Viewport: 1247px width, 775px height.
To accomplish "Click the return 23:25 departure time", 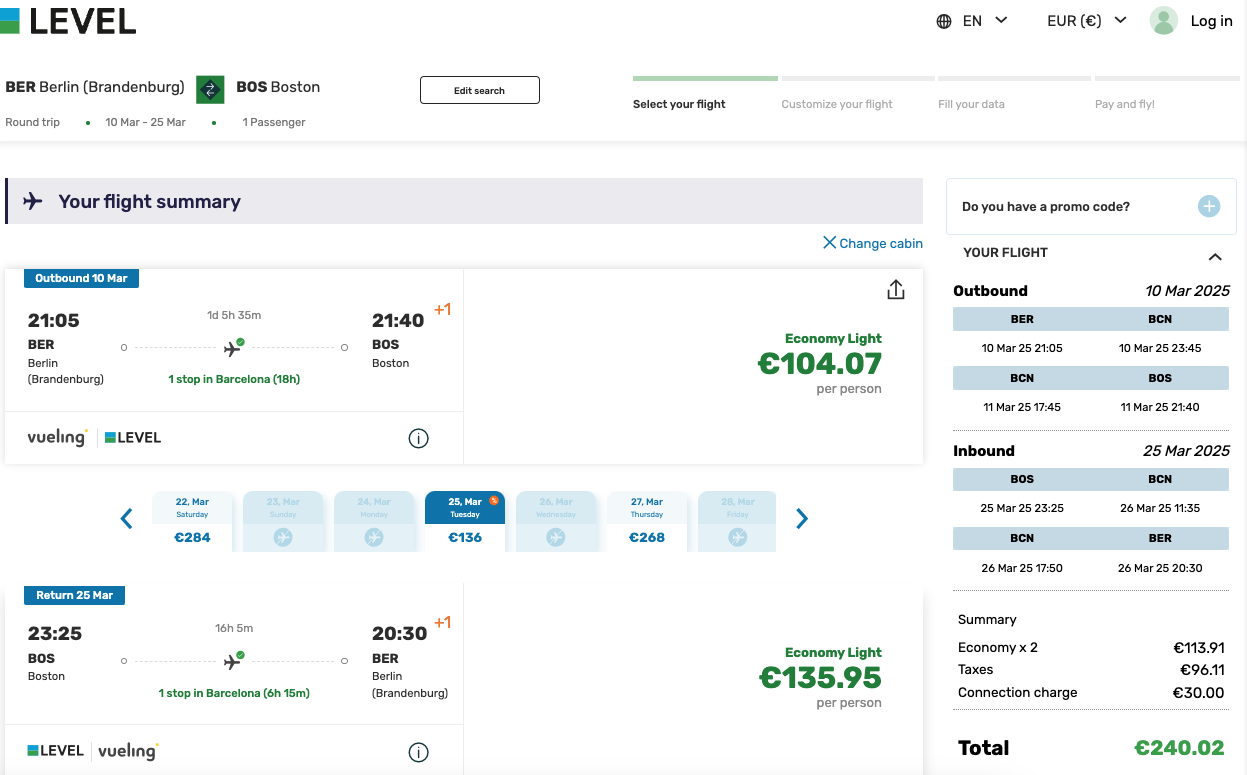I will pyautogui.click(x=55, y=634).
